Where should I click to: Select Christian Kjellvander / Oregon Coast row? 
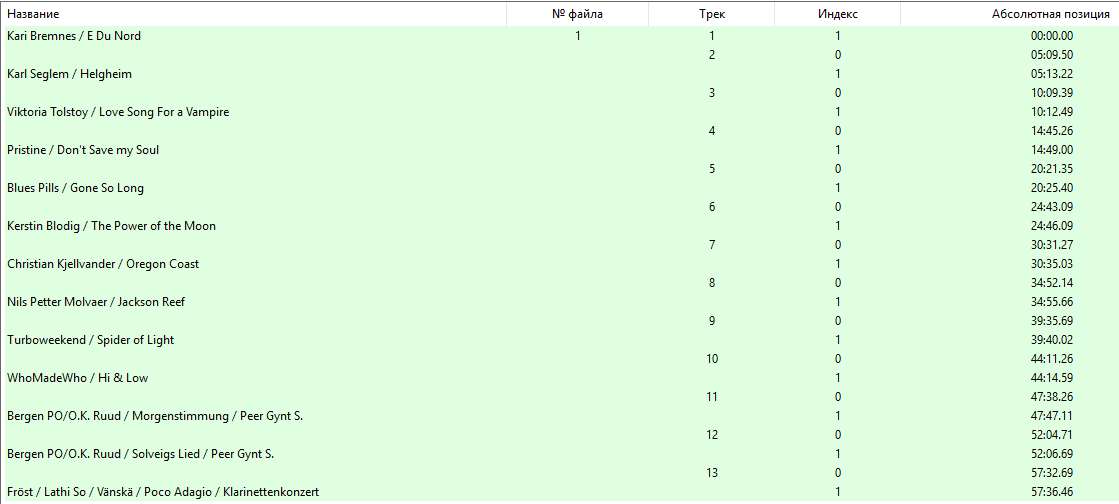click(560, 263)
